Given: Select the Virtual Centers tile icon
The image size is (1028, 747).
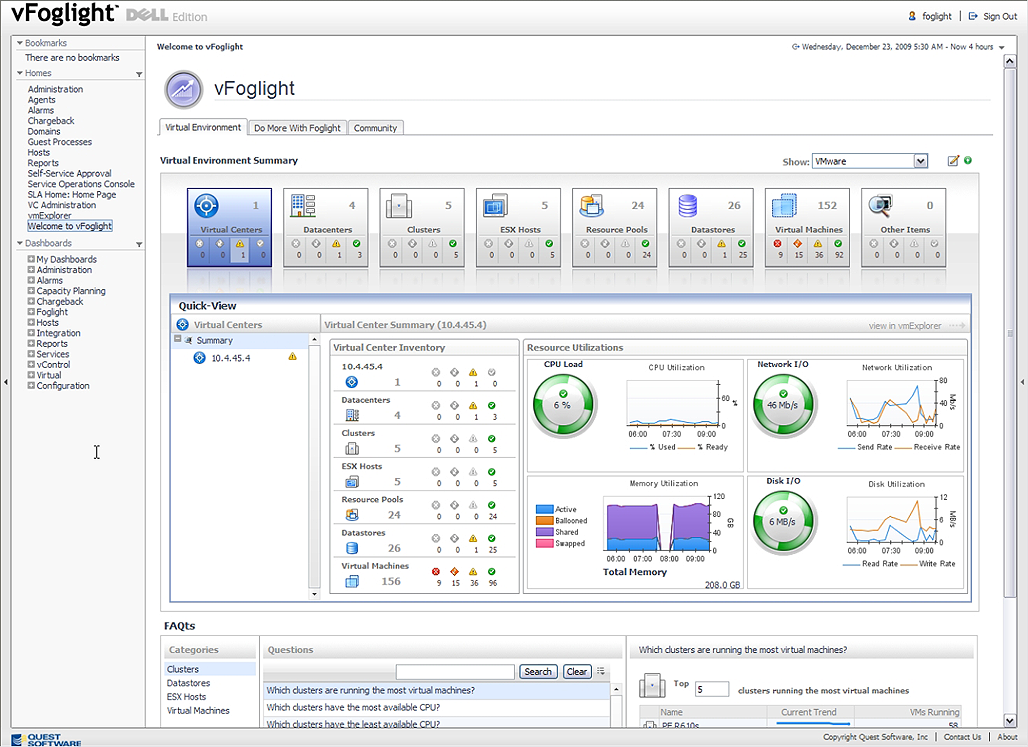Looking at the screenshot, I should click(x=206, y=206).
